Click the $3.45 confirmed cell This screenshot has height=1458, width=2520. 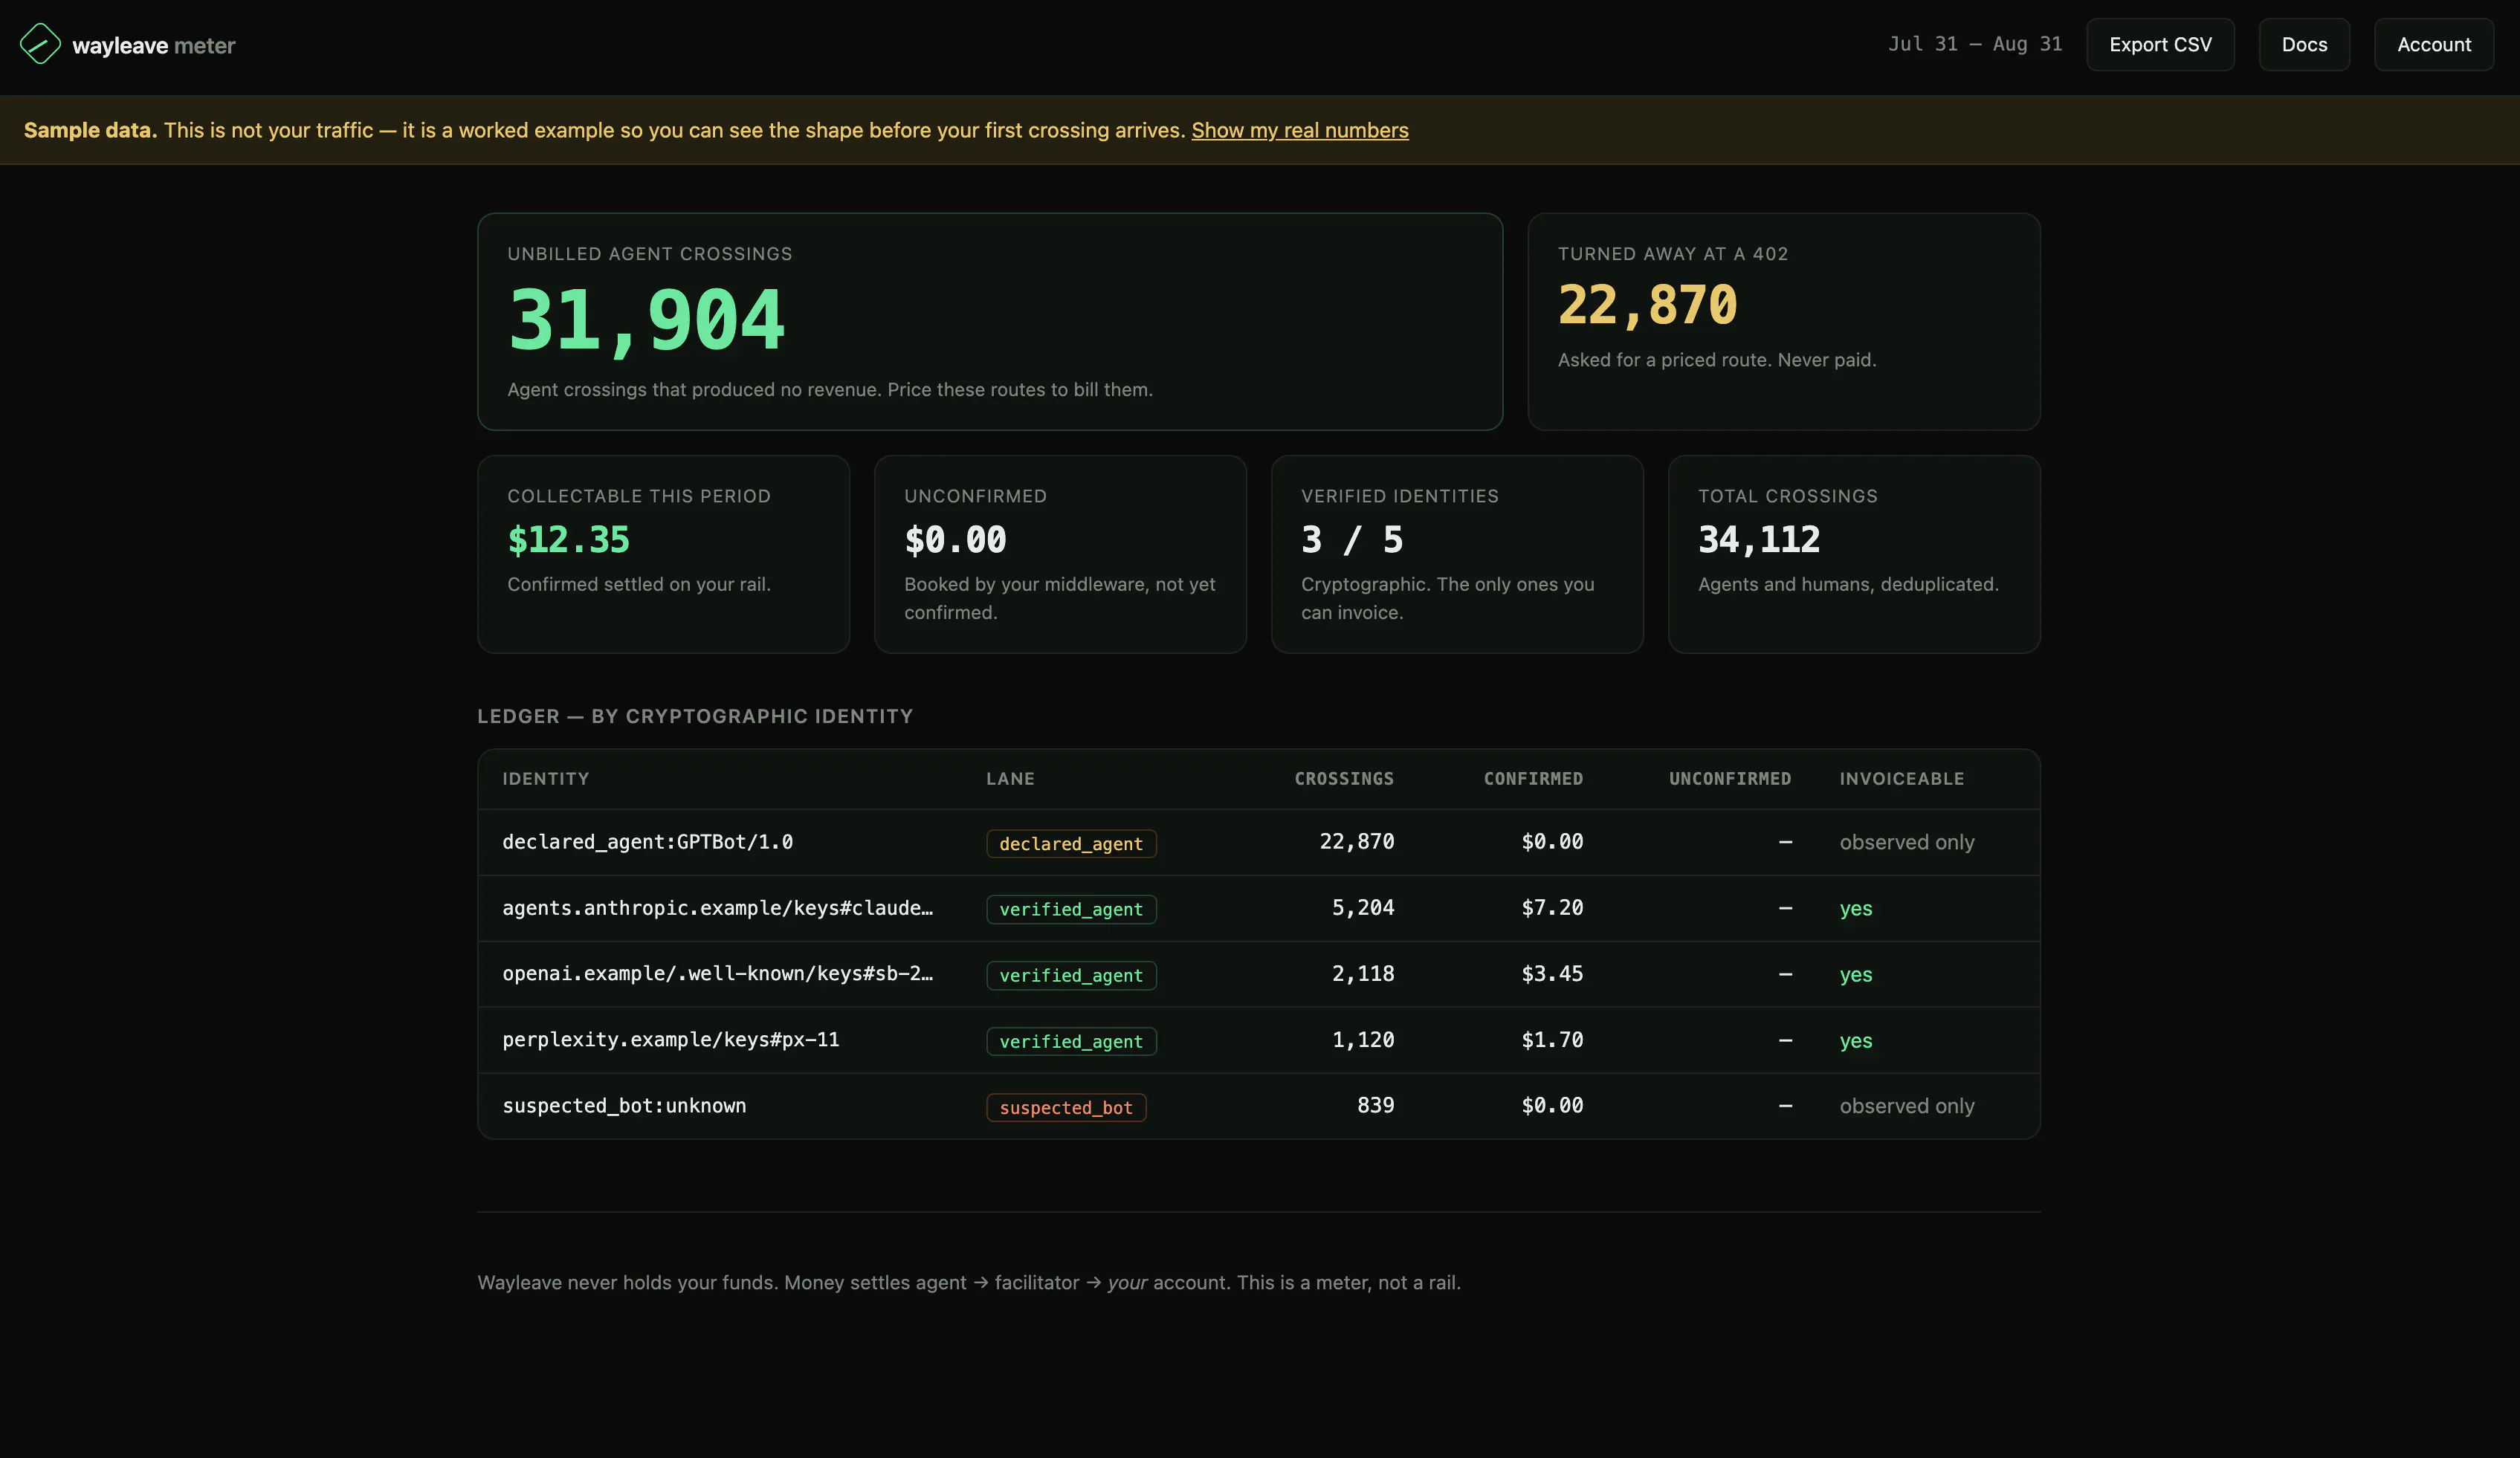click(x=1552, y=974)
